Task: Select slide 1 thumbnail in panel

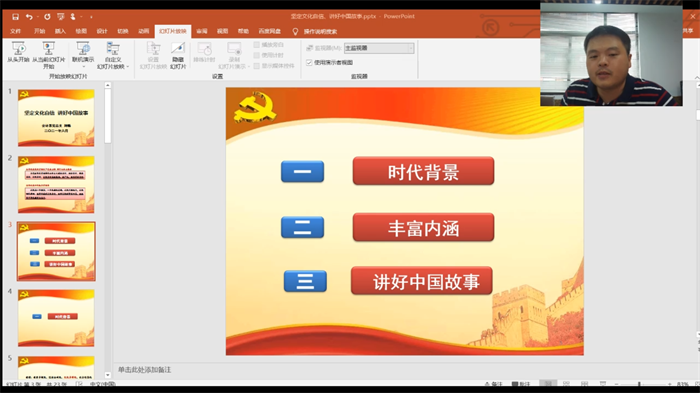Action: [56, 118]
